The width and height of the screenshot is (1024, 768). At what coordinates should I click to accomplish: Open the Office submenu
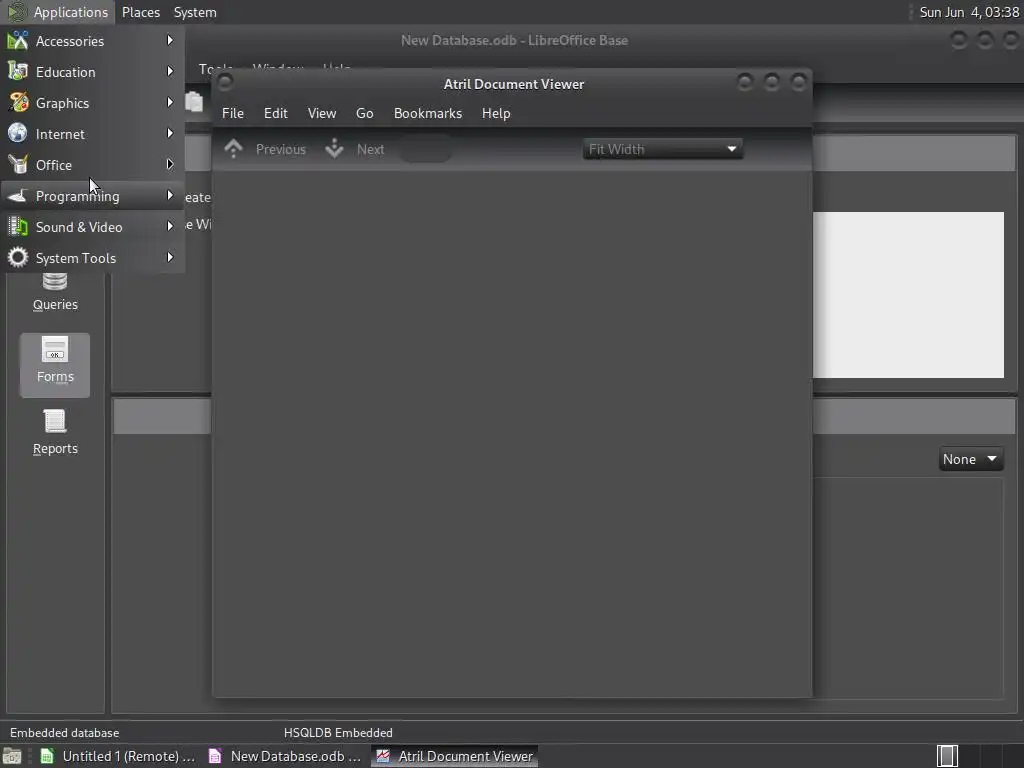tap(92, 165)
